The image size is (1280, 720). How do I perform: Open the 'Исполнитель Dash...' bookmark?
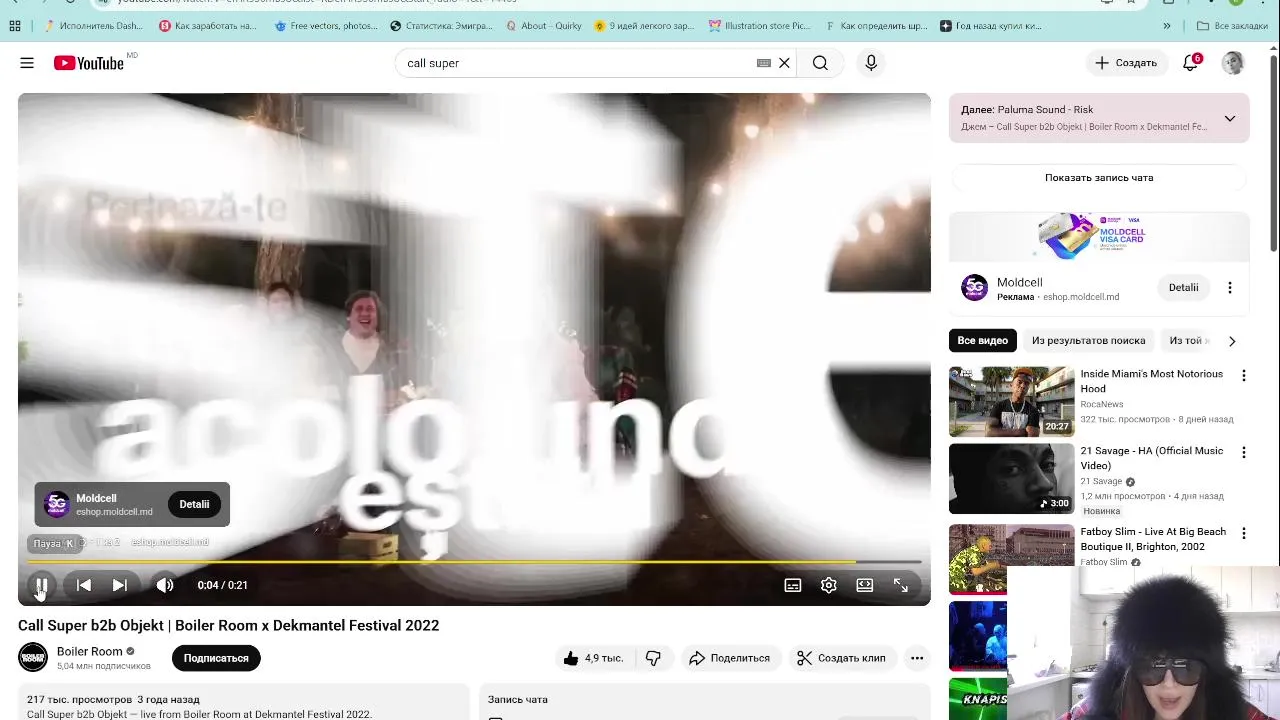pyautogui.click(x=94, y=26)
